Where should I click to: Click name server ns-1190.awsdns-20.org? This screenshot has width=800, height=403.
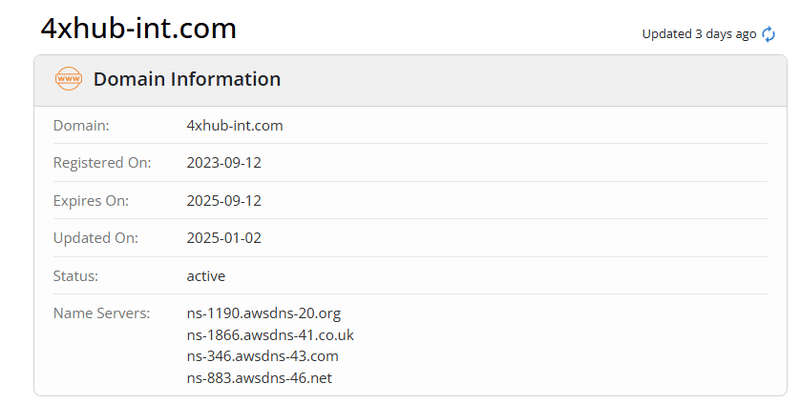click(x=264, y=313)
